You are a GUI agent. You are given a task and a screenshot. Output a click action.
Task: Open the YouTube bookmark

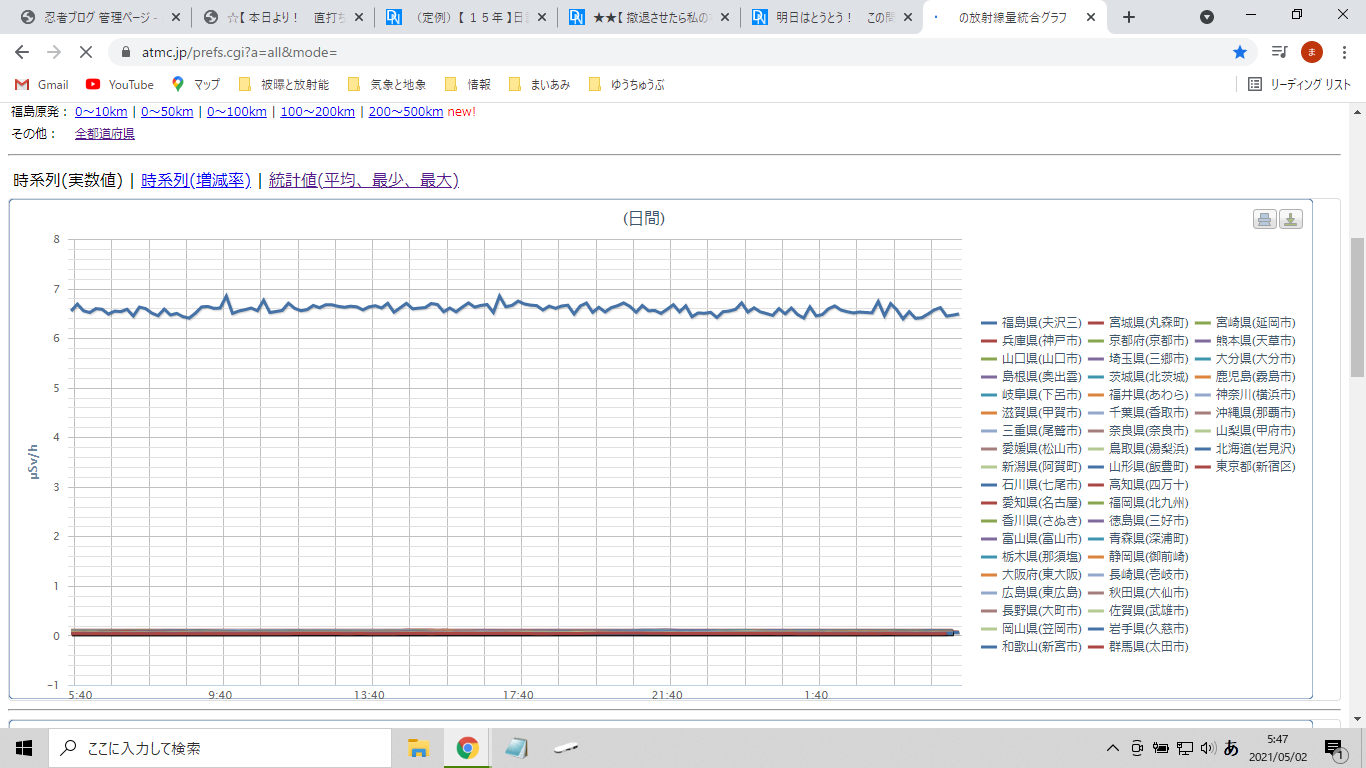[120, 85]
